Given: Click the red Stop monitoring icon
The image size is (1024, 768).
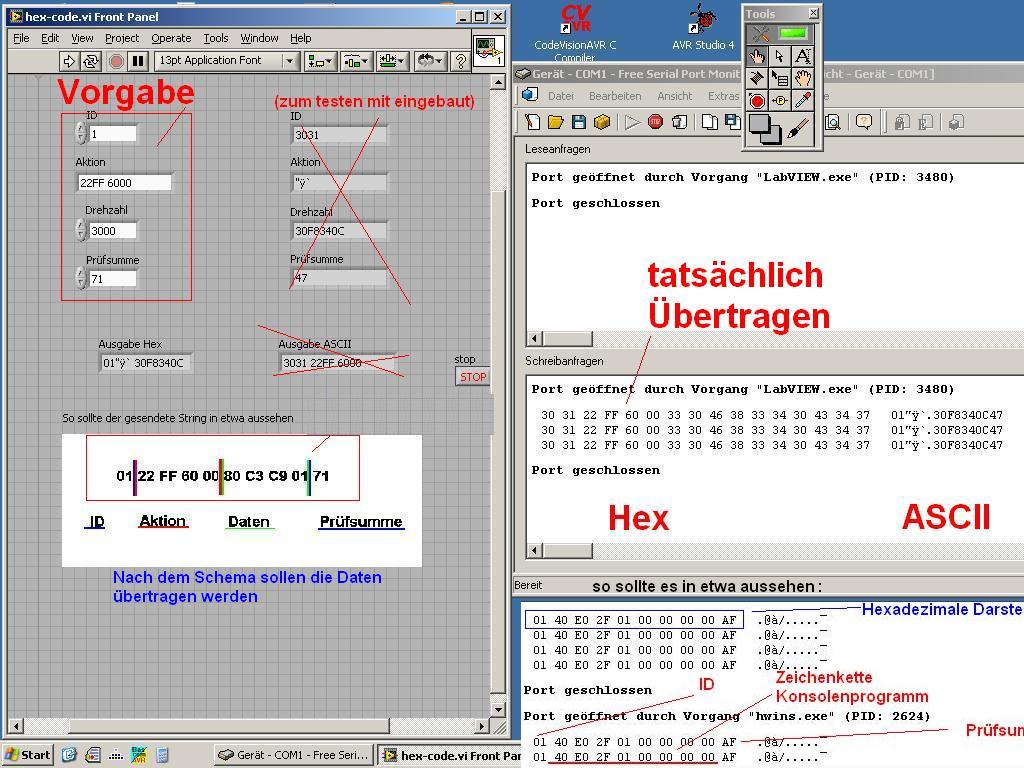Looking at the screenshot, I should click(x=655, y=122).
